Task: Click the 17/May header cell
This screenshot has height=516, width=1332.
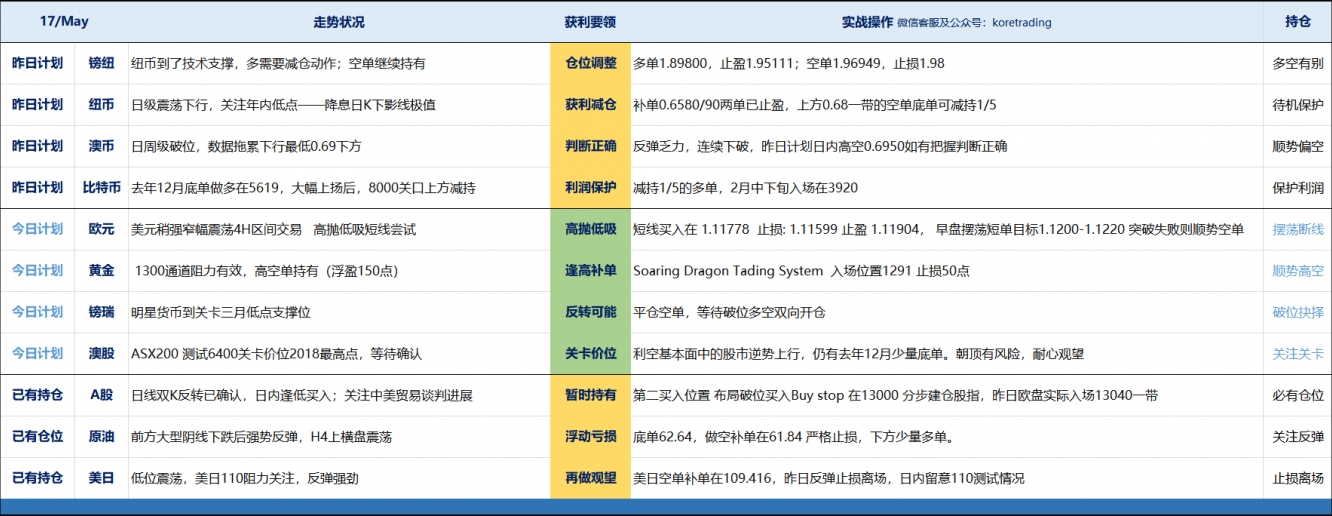Action: (x=64, y=22)
